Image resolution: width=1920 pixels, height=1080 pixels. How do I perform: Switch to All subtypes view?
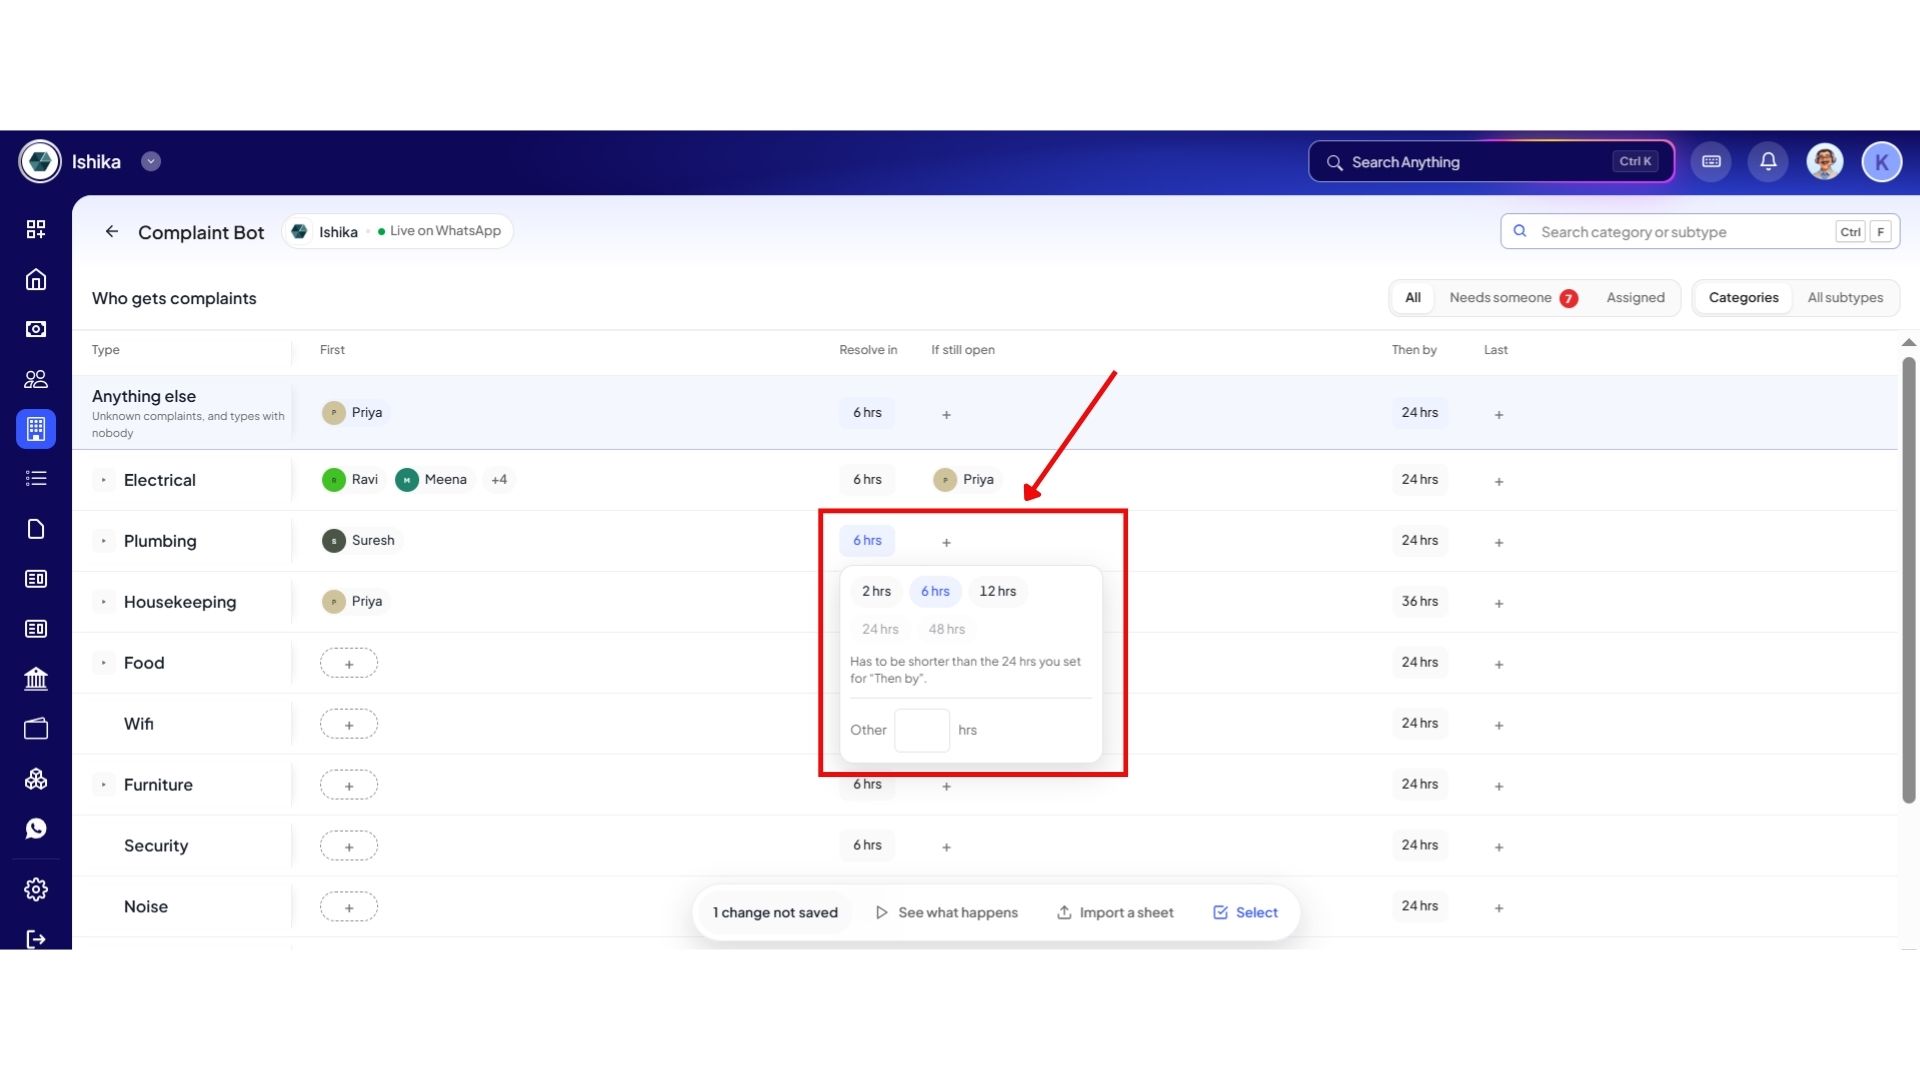pos(1845,298)
